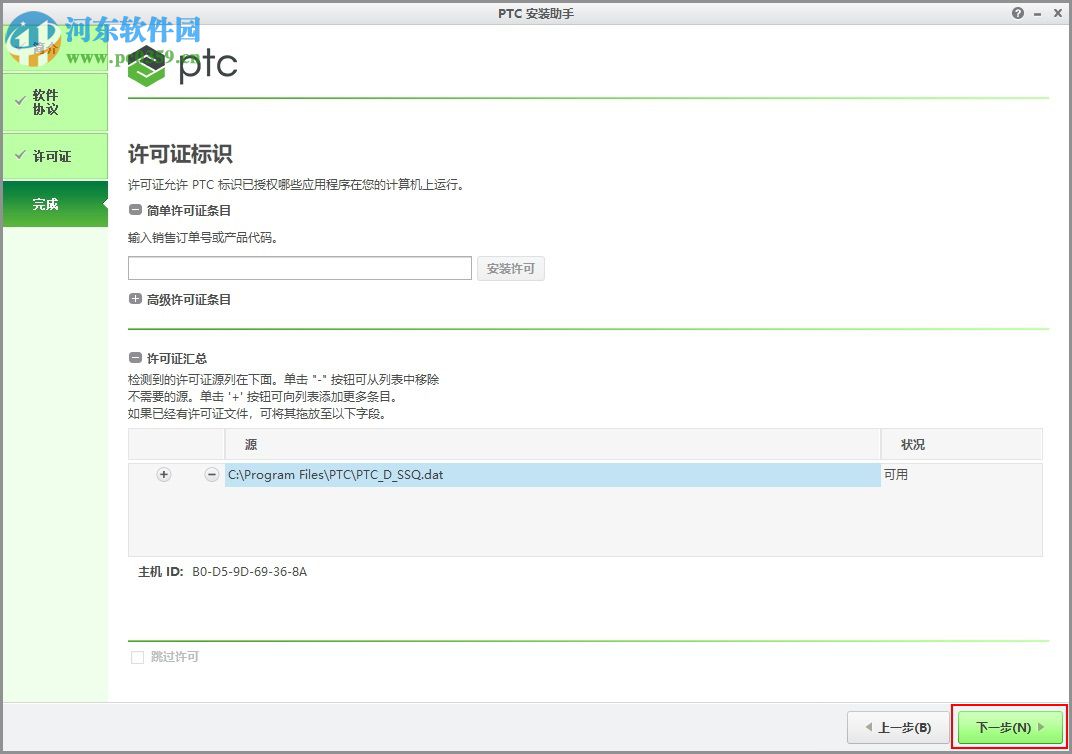This screenshot has height=754, width=1072.
Task: Collapse the 许可证汇总 section
Action: pos(134,358)
